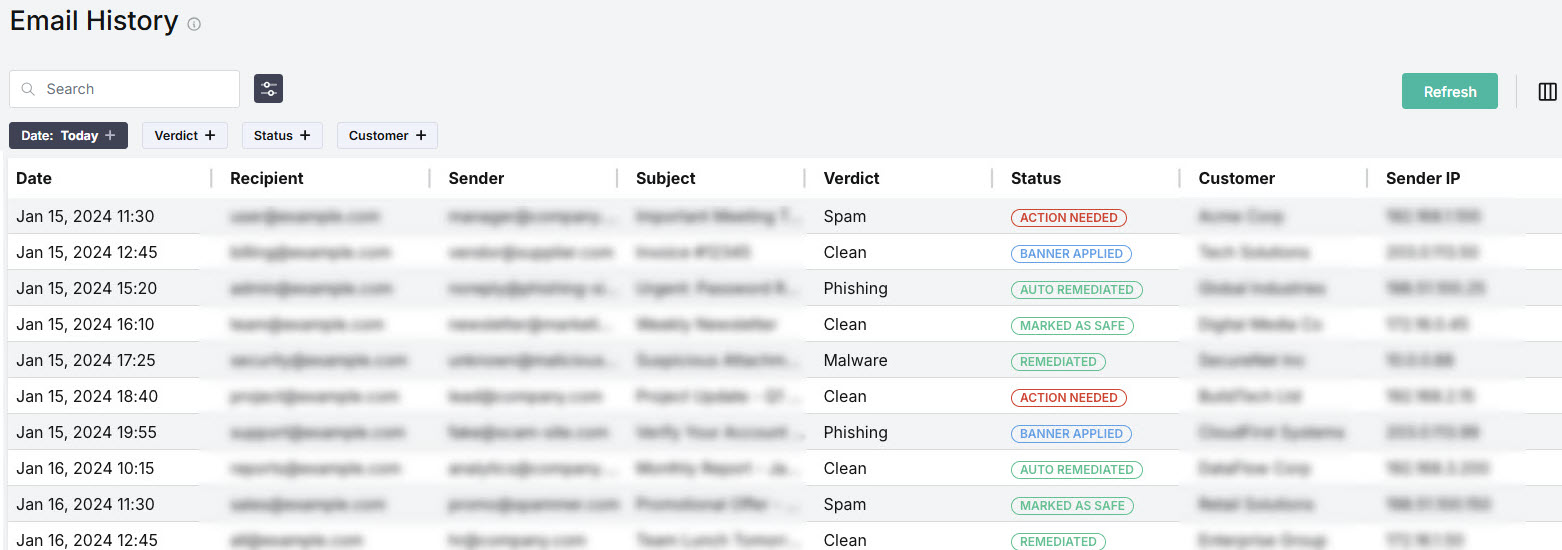Image resolution: width=1562 pixels, height=550 pixels.
Task: Open the filter sliders icon button
Action: [268, 89]
